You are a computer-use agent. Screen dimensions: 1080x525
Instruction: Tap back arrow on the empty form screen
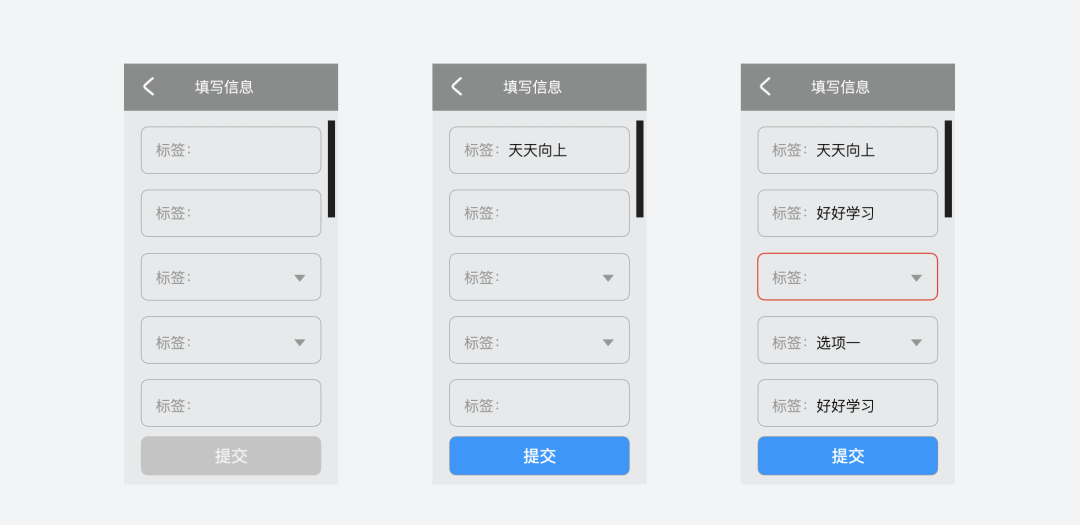point(149,87)
